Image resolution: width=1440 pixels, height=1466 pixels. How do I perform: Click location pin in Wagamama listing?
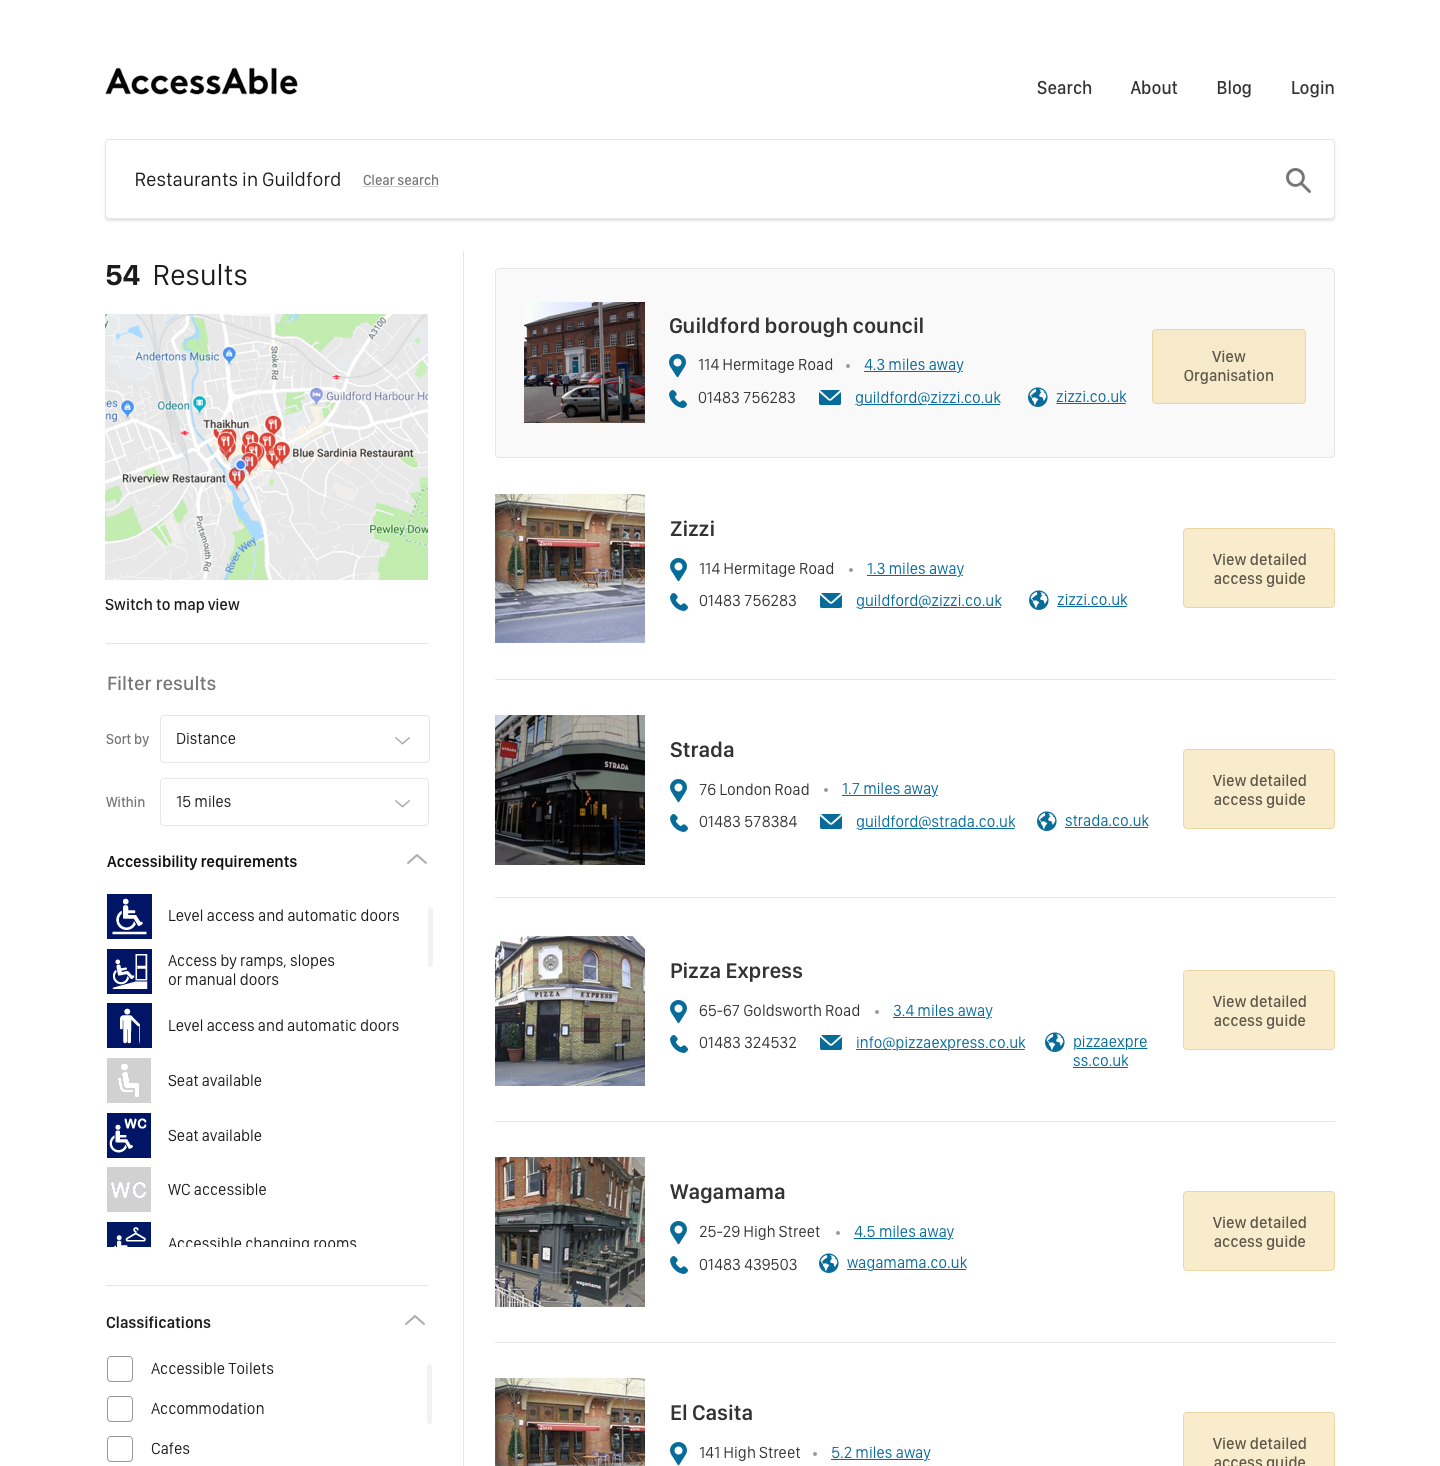678,1232
